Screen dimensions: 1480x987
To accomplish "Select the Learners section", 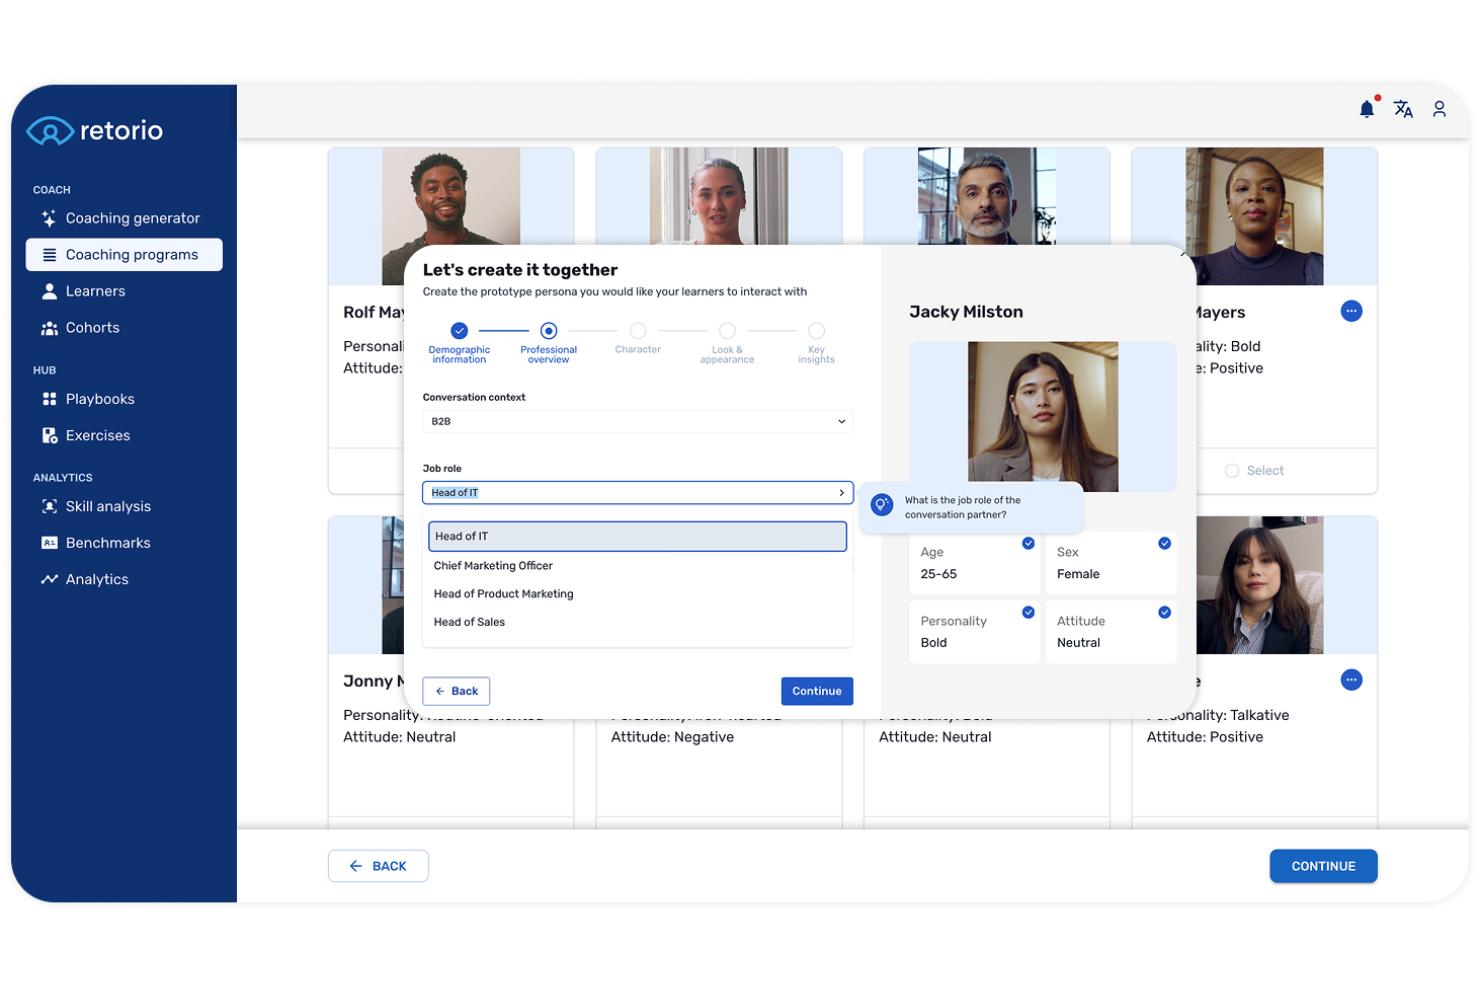I will point(96,291).
